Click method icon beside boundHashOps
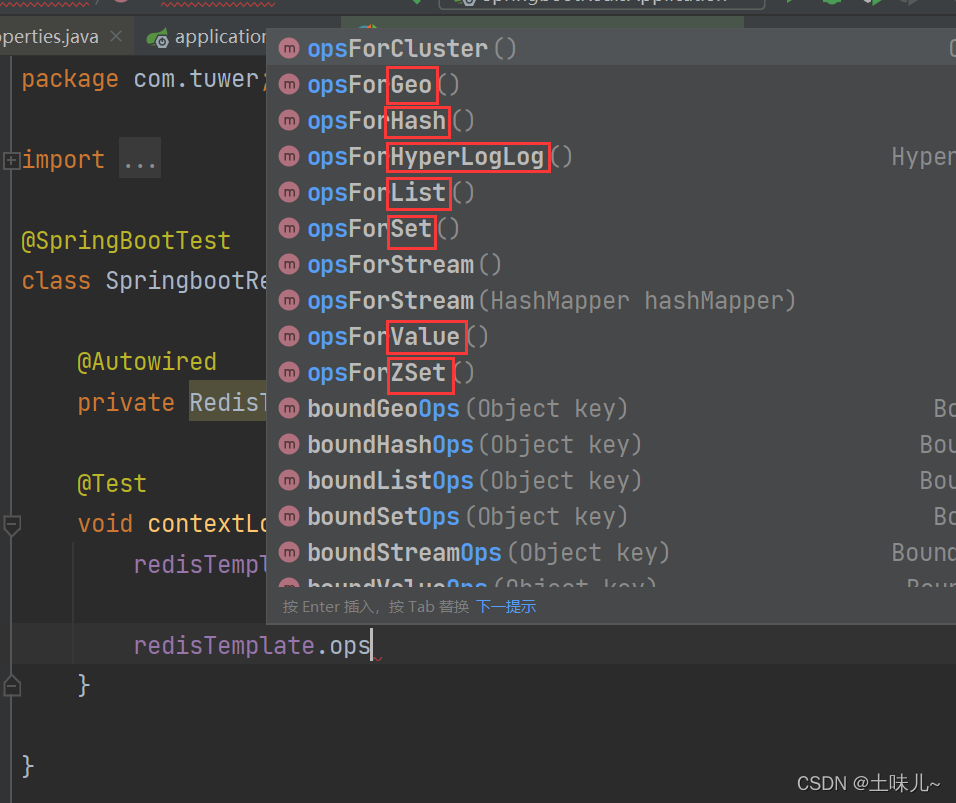This screenshot has width=956, height=803. pos(289,443)
